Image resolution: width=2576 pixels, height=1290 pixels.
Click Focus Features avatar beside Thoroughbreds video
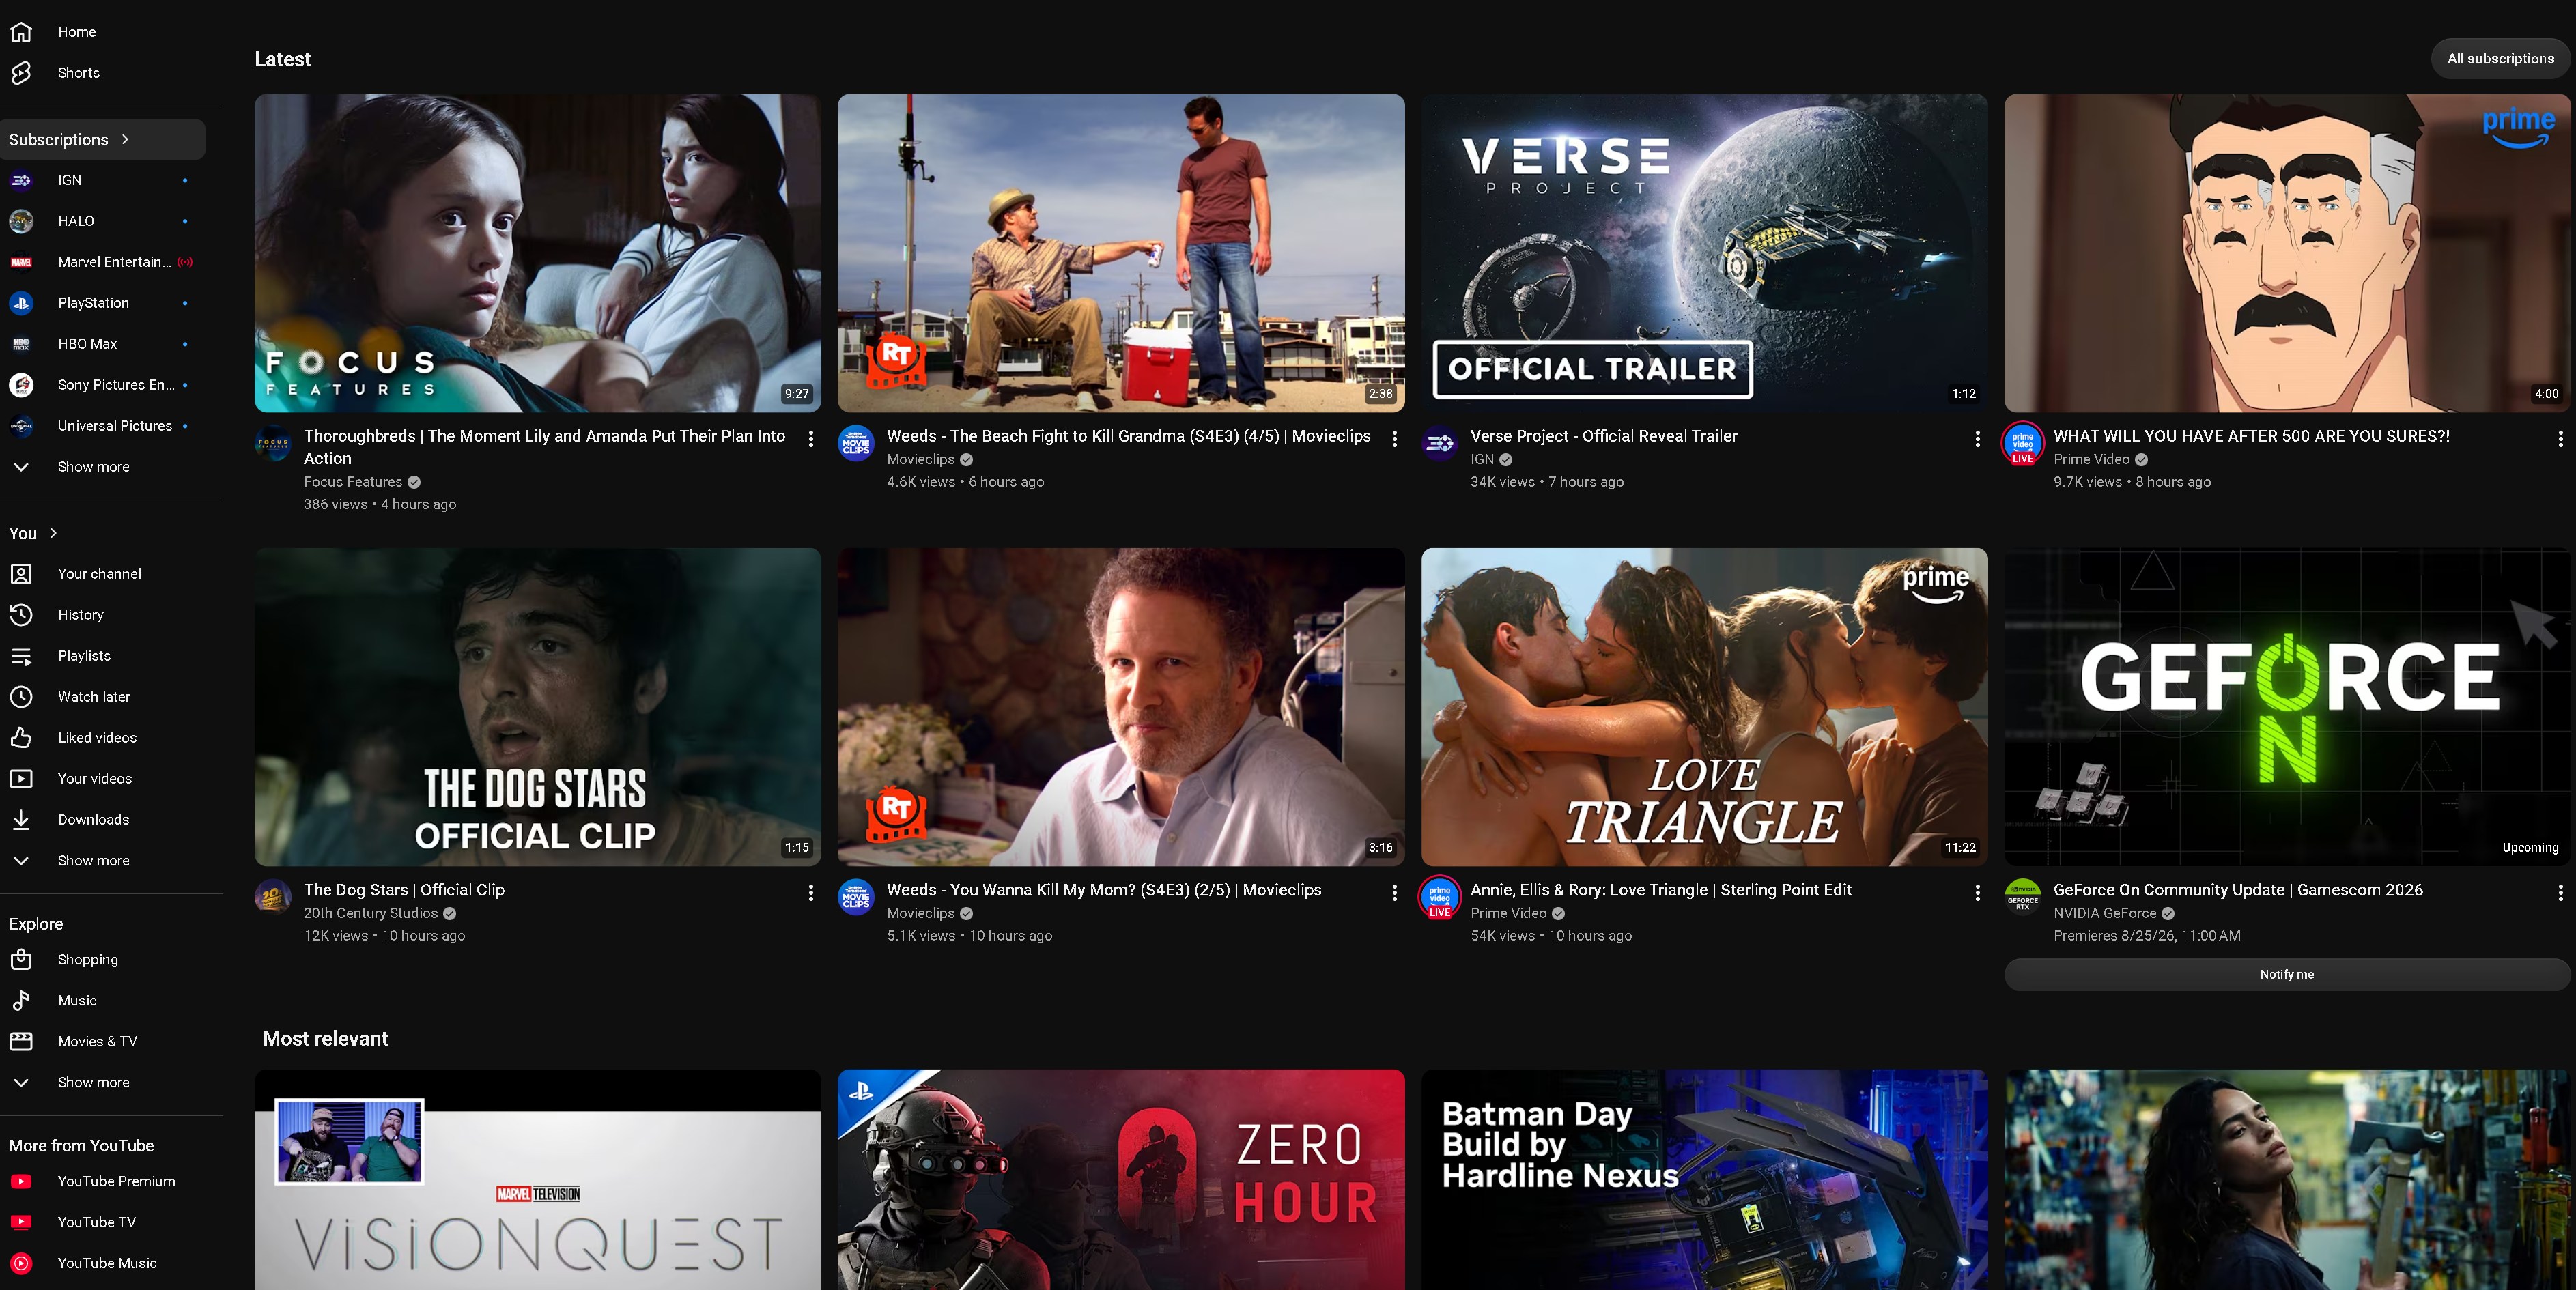[273, 443]
